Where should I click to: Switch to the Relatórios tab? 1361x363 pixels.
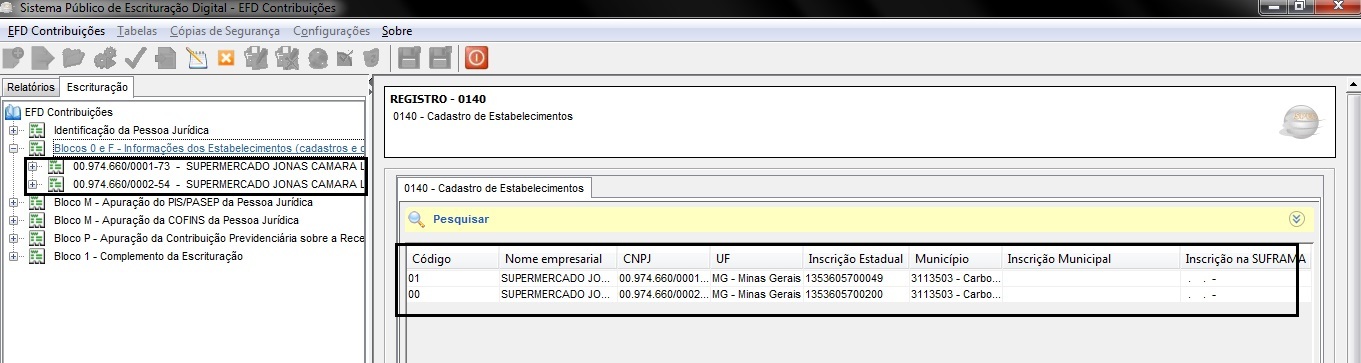[31, 87]
